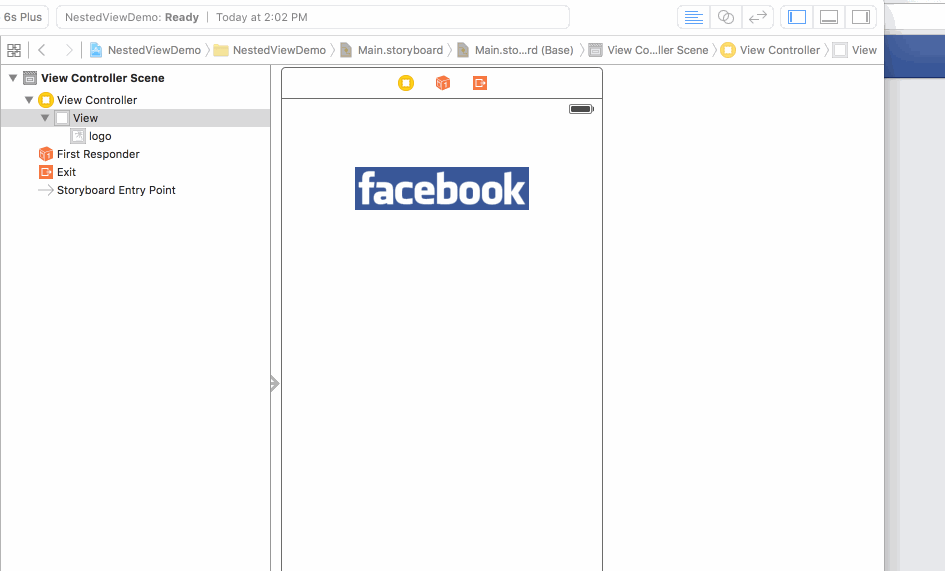Click the 6s Plus device selector
Screen dimensions: 945x571
click(x=23, y=17)
